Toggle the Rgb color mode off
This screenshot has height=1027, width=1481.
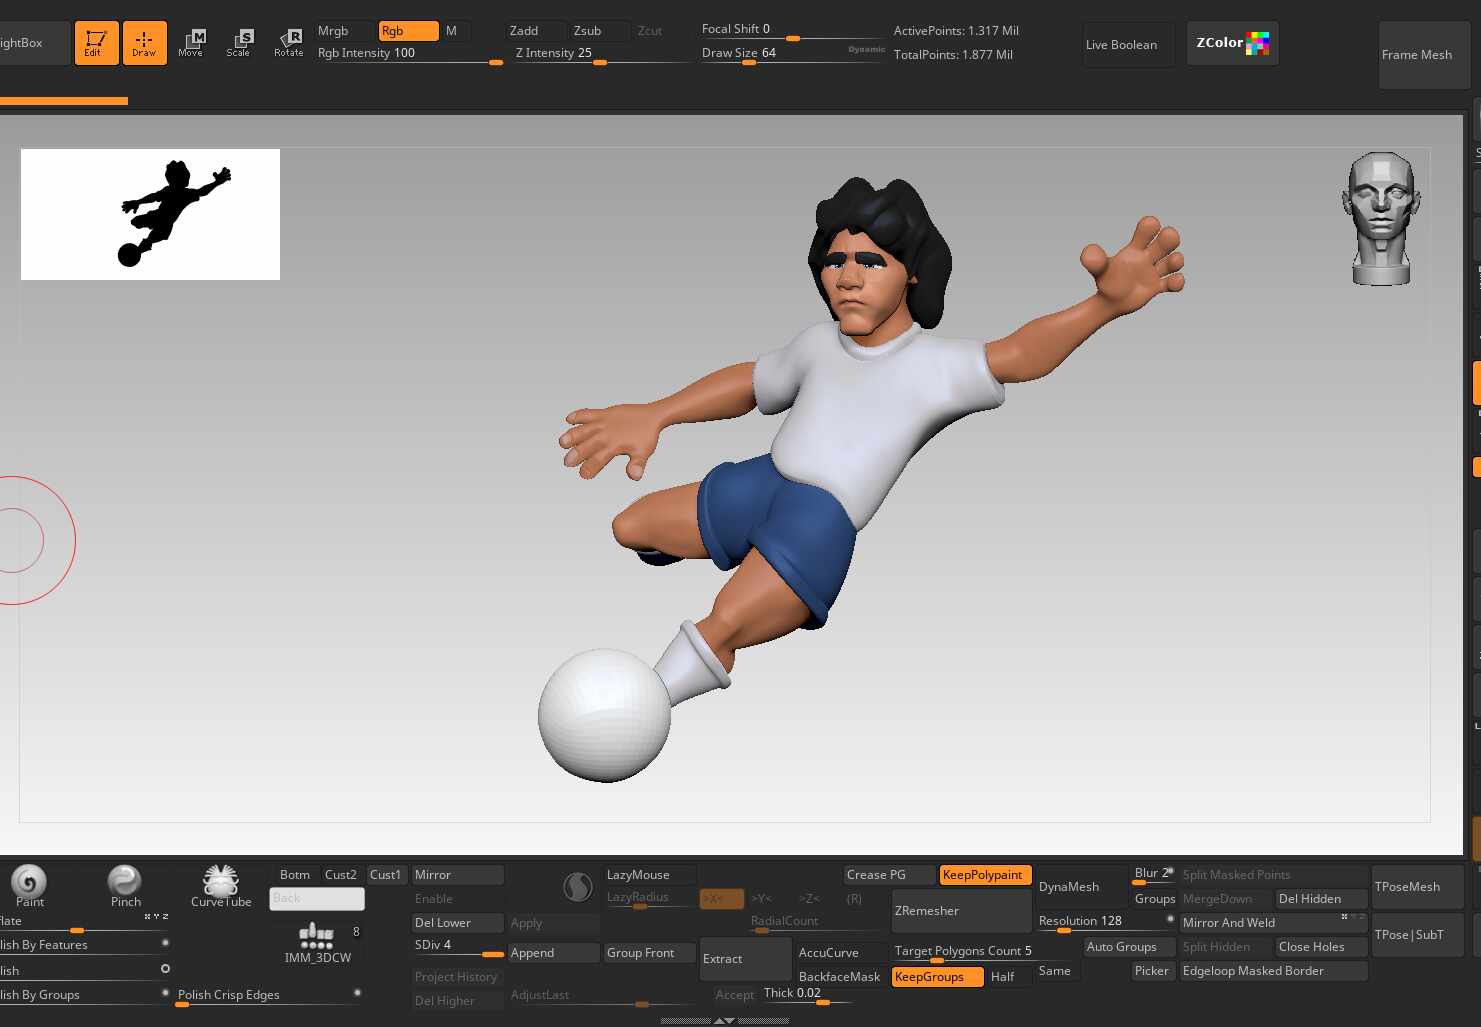click(x=407, y=31)
